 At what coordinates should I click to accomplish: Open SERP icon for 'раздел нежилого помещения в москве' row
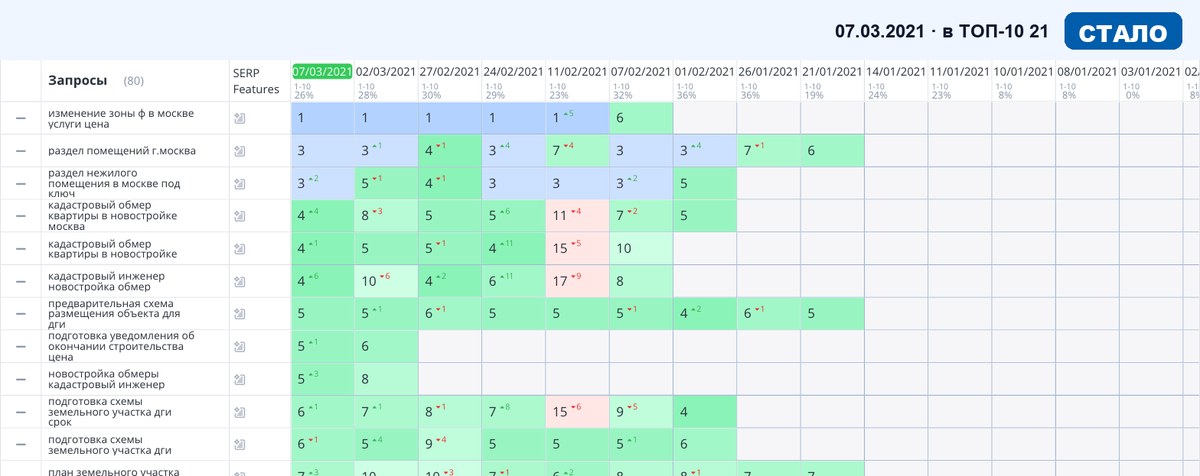[239, 184]
